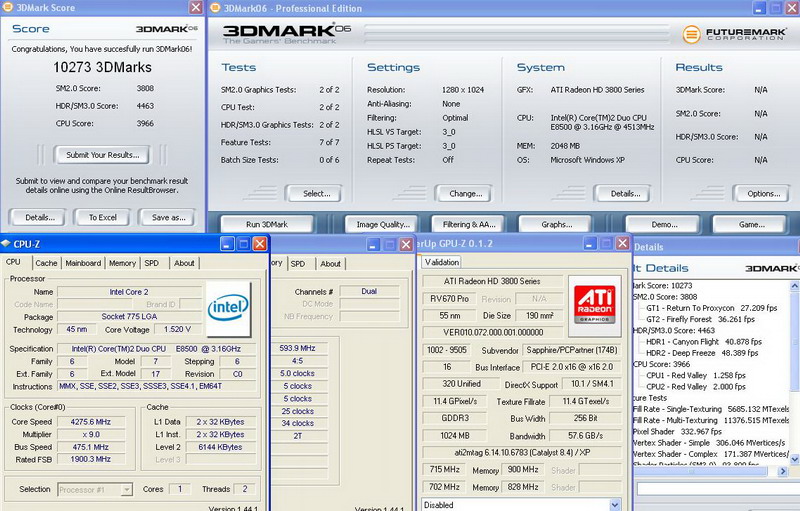Viewport: 800px width, 511px height.
Task: Click the Futuremark Corporation logo
Action: coord(733,34)
